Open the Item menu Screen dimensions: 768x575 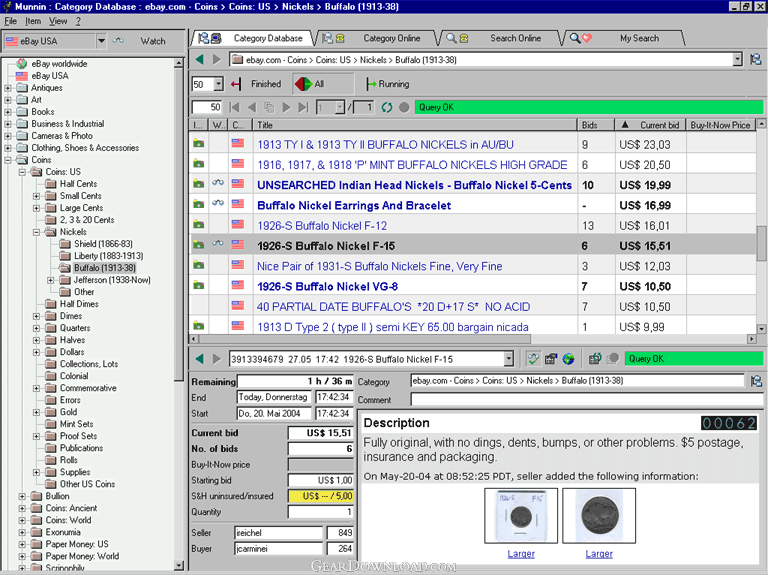tap(33, 21)
